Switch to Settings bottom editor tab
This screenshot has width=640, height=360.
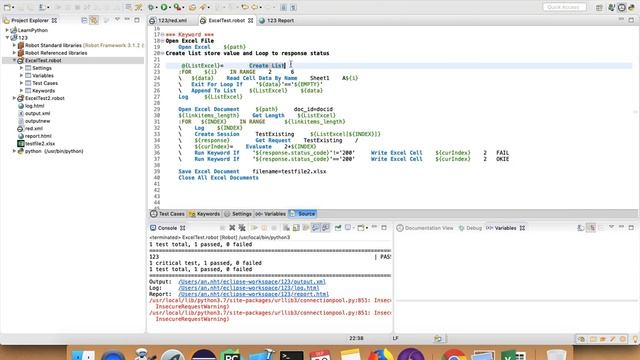pos(238,213)
